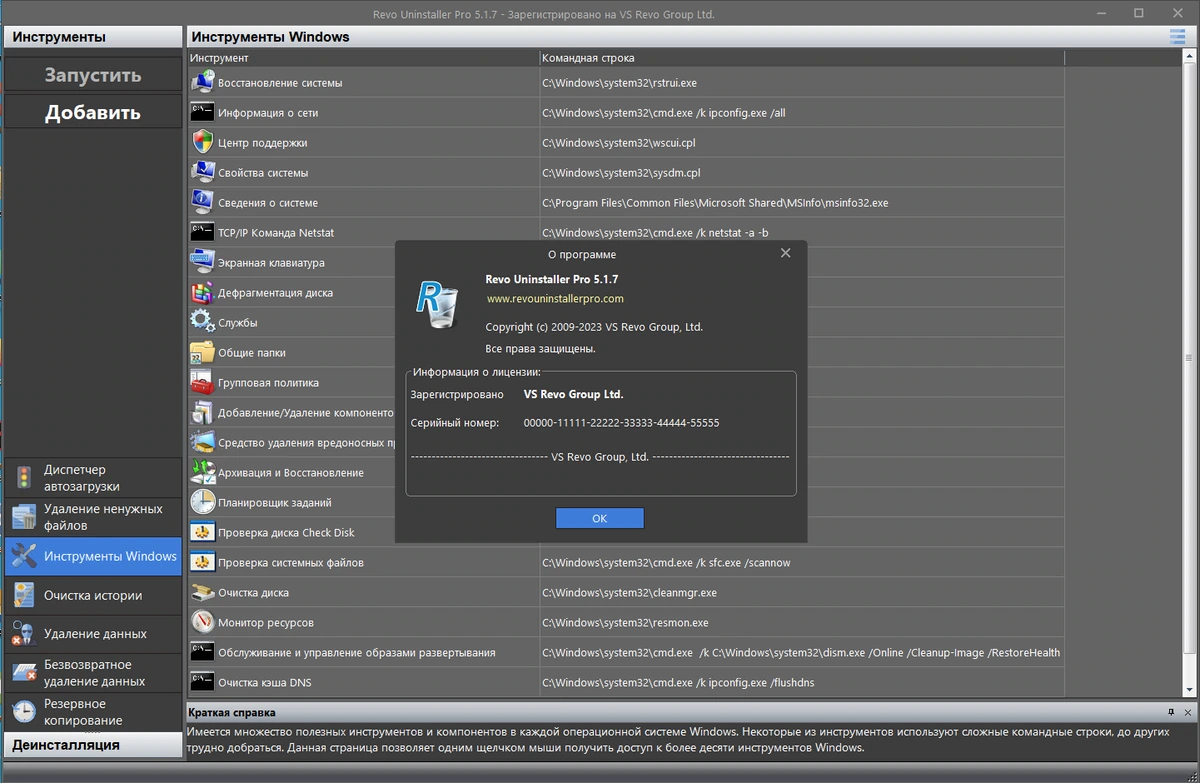Click the Экранная клавиатура keyboard icon

click(x=203, y=262)
